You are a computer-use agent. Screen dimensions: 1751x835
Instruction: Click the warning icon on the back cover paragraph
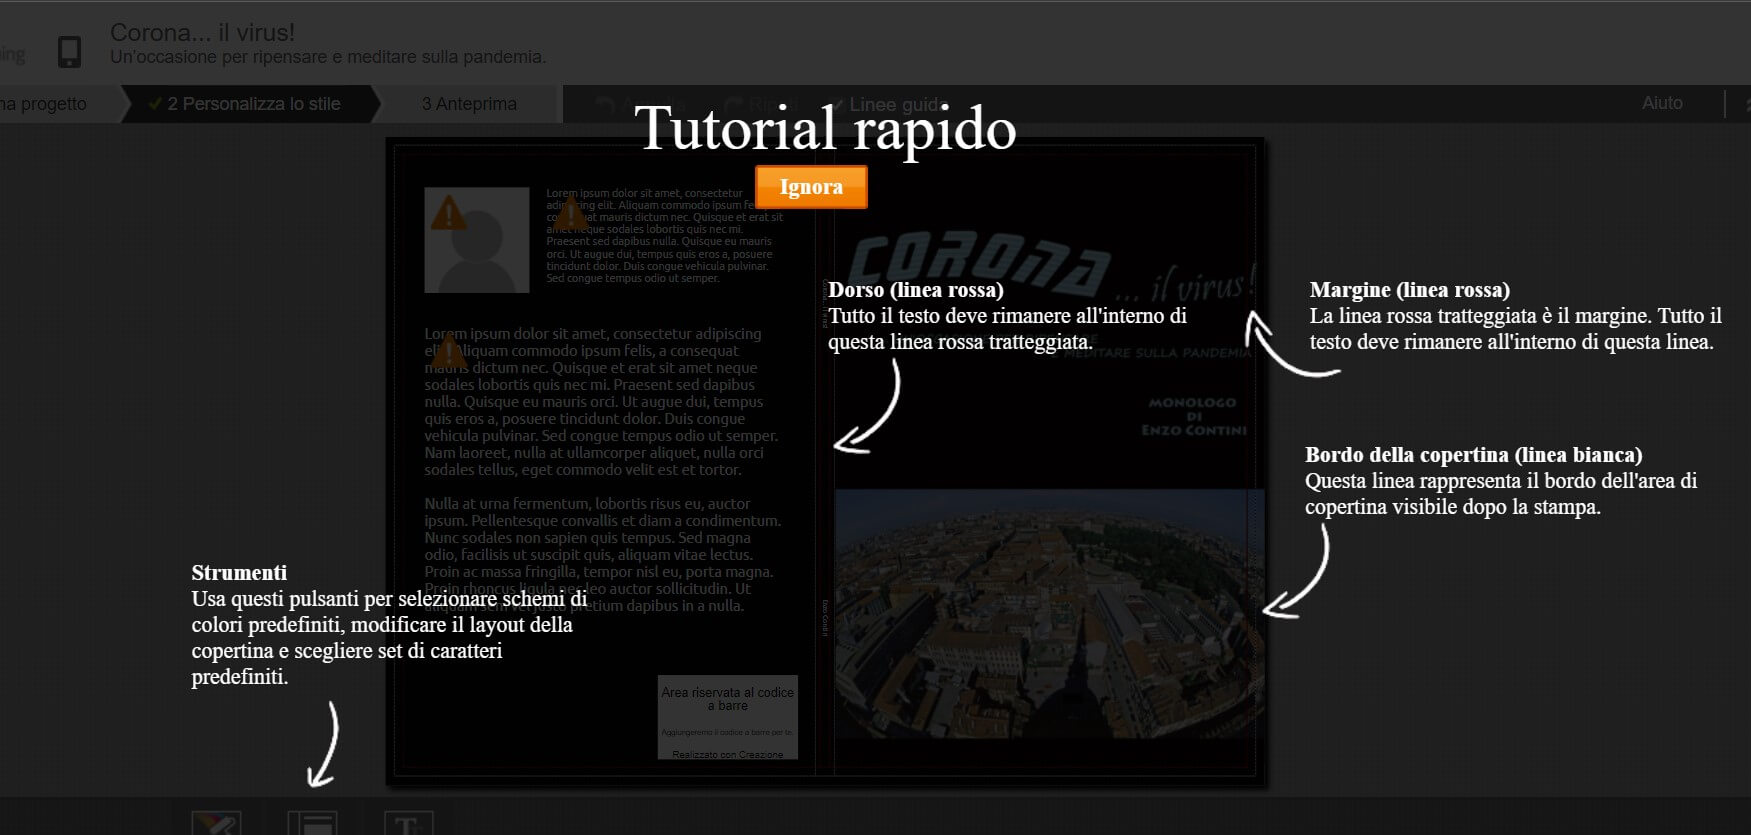[x=448, y=351]
